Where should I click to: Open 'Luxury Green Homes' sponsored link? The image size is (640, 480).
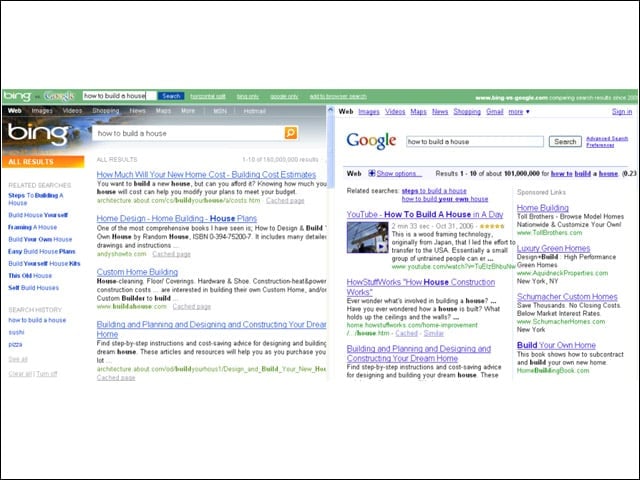553,248
